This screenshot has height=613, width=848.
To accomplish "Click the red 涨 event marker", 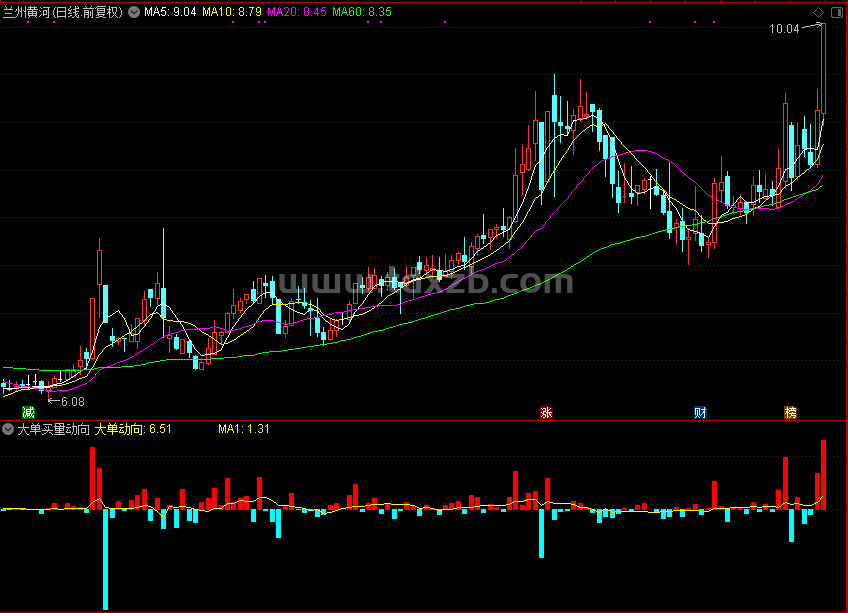I will (546, 412).
